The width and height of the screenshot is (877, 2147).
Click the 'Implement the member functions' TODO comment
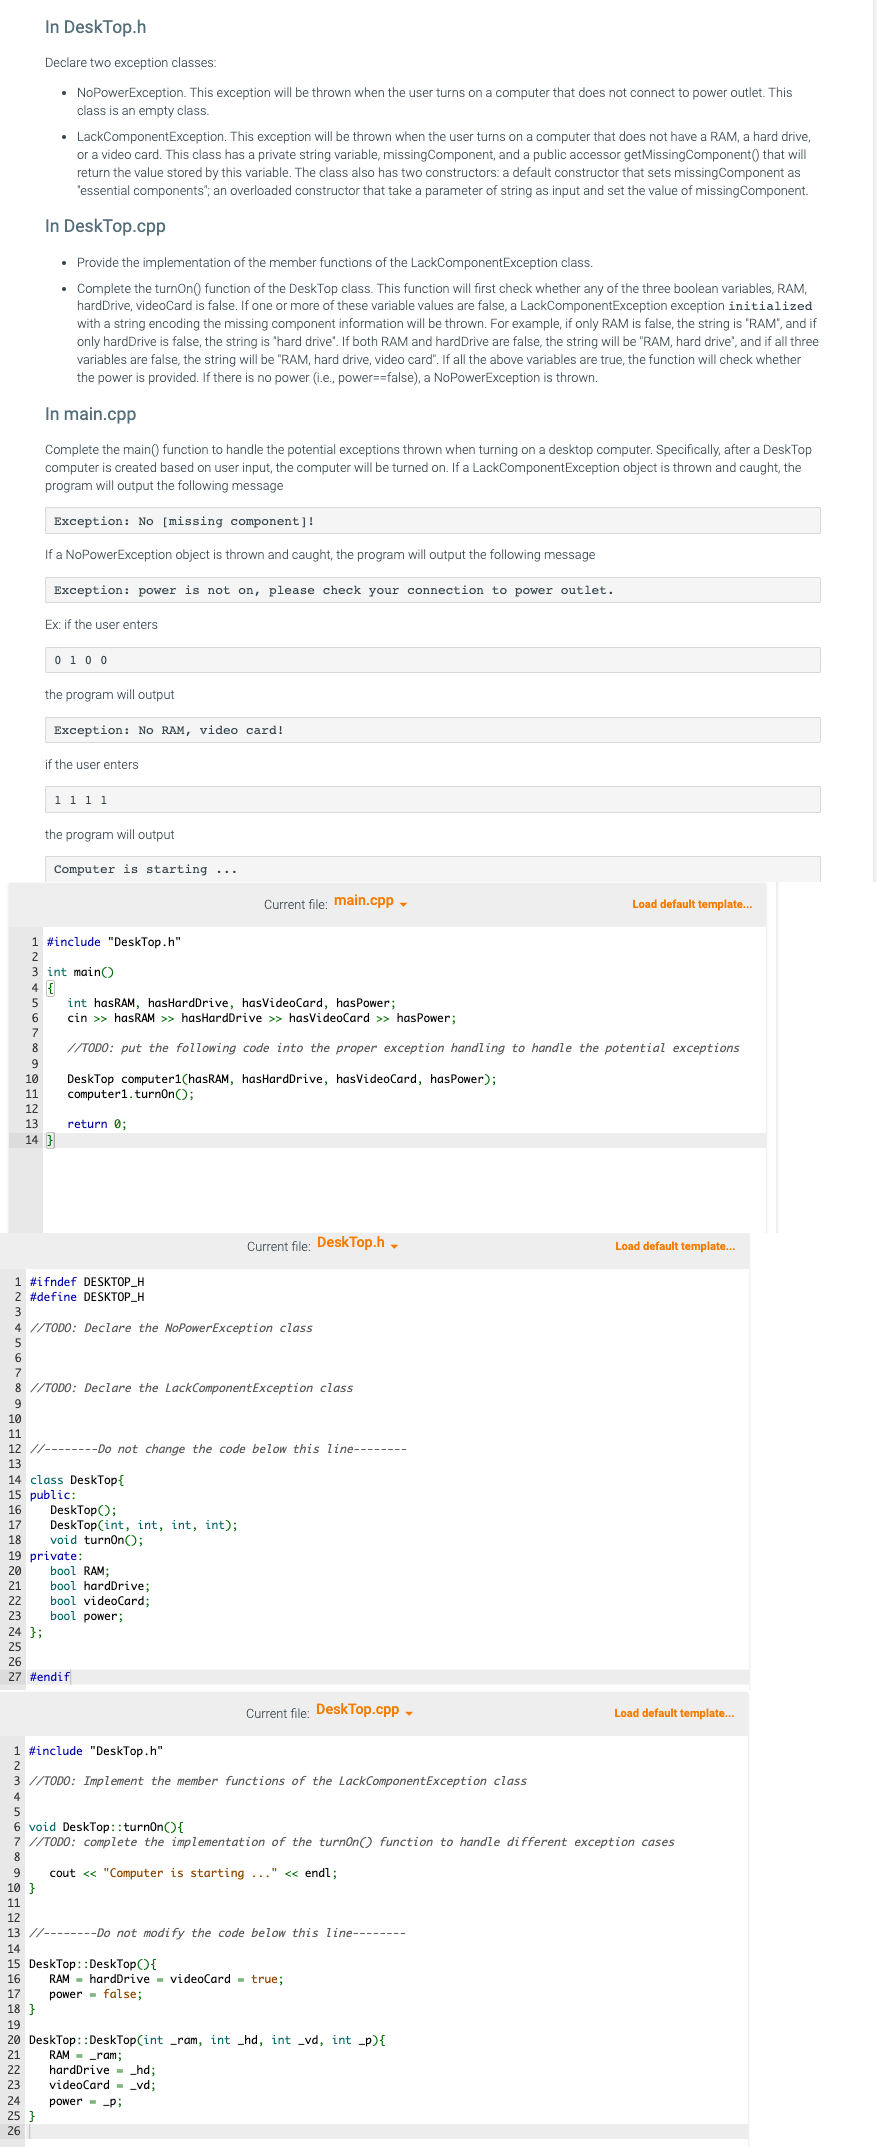pos(278,1781)
